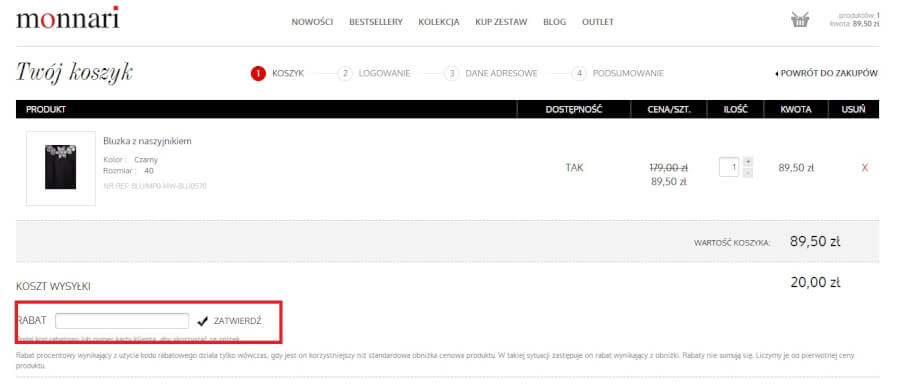Select step 1 Koszyk circle
Screen dimensions: 900x385
[258, 73]
